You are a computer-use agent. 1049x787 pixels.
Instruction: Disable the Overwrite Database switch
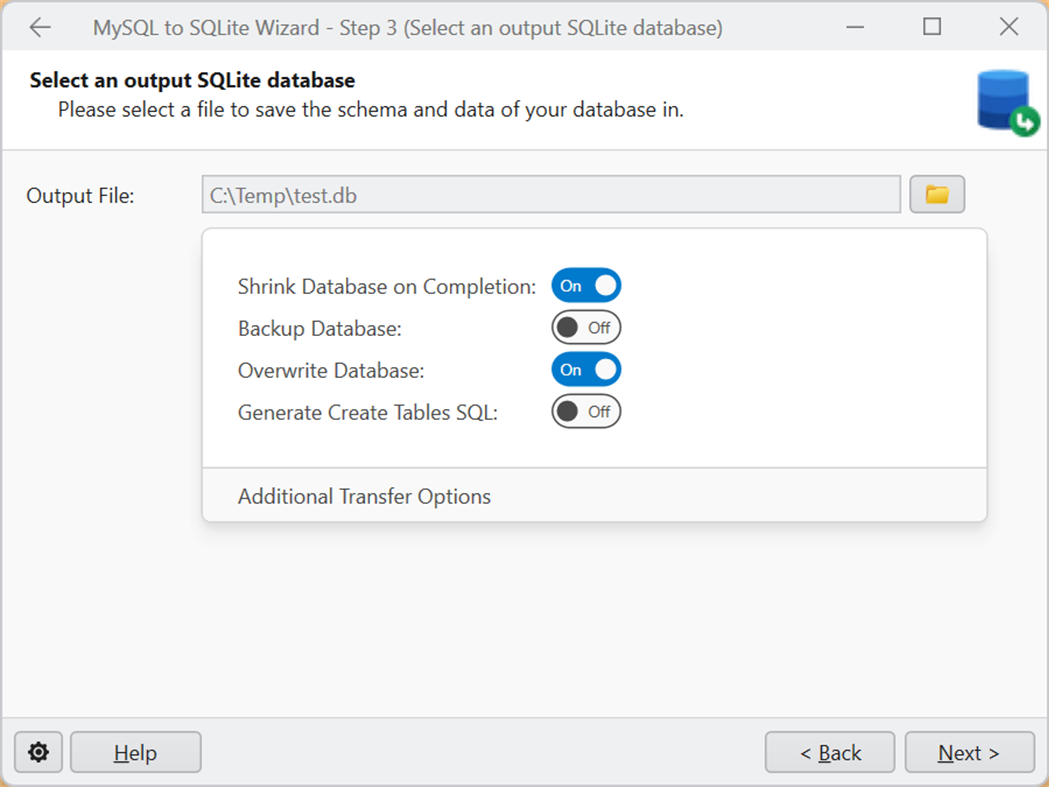[586, 370]
